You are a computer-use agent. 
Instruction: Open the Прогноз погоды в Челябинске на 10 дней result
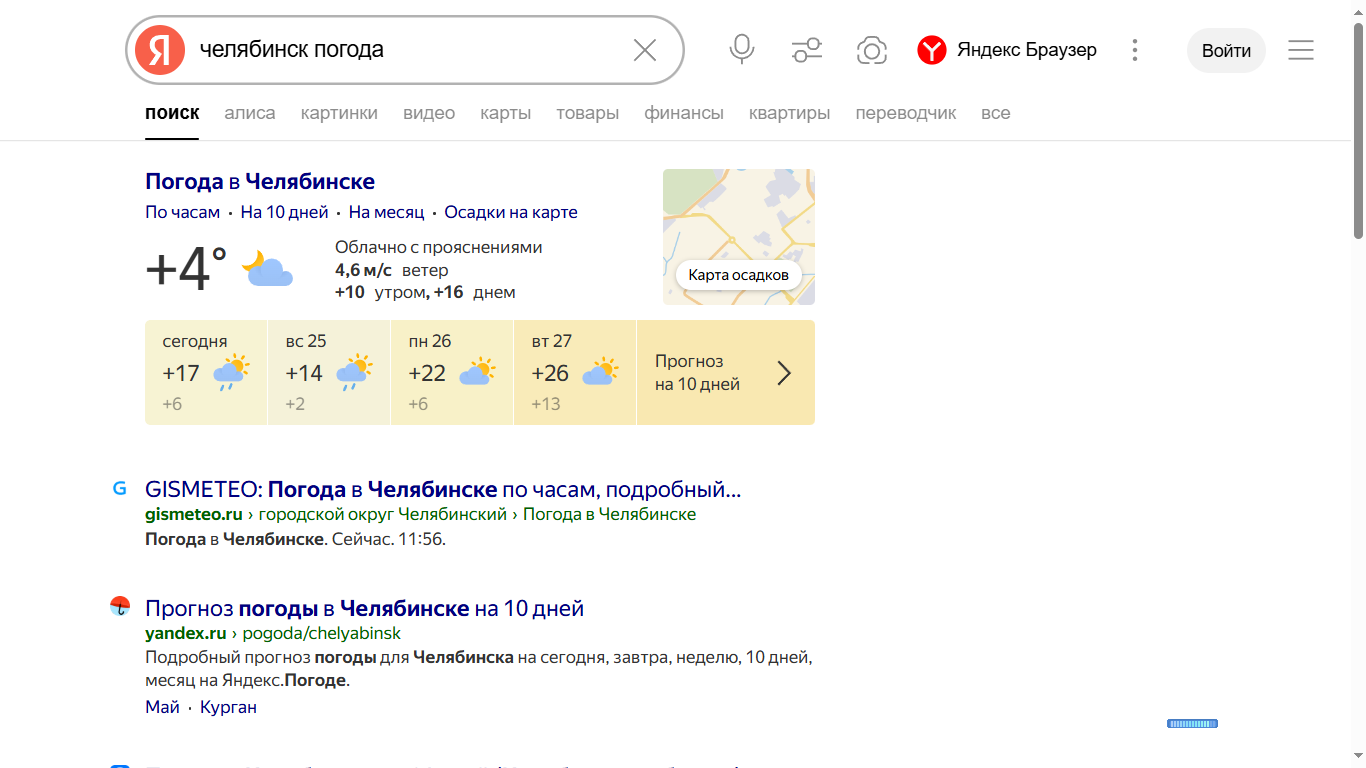(364, 608)
